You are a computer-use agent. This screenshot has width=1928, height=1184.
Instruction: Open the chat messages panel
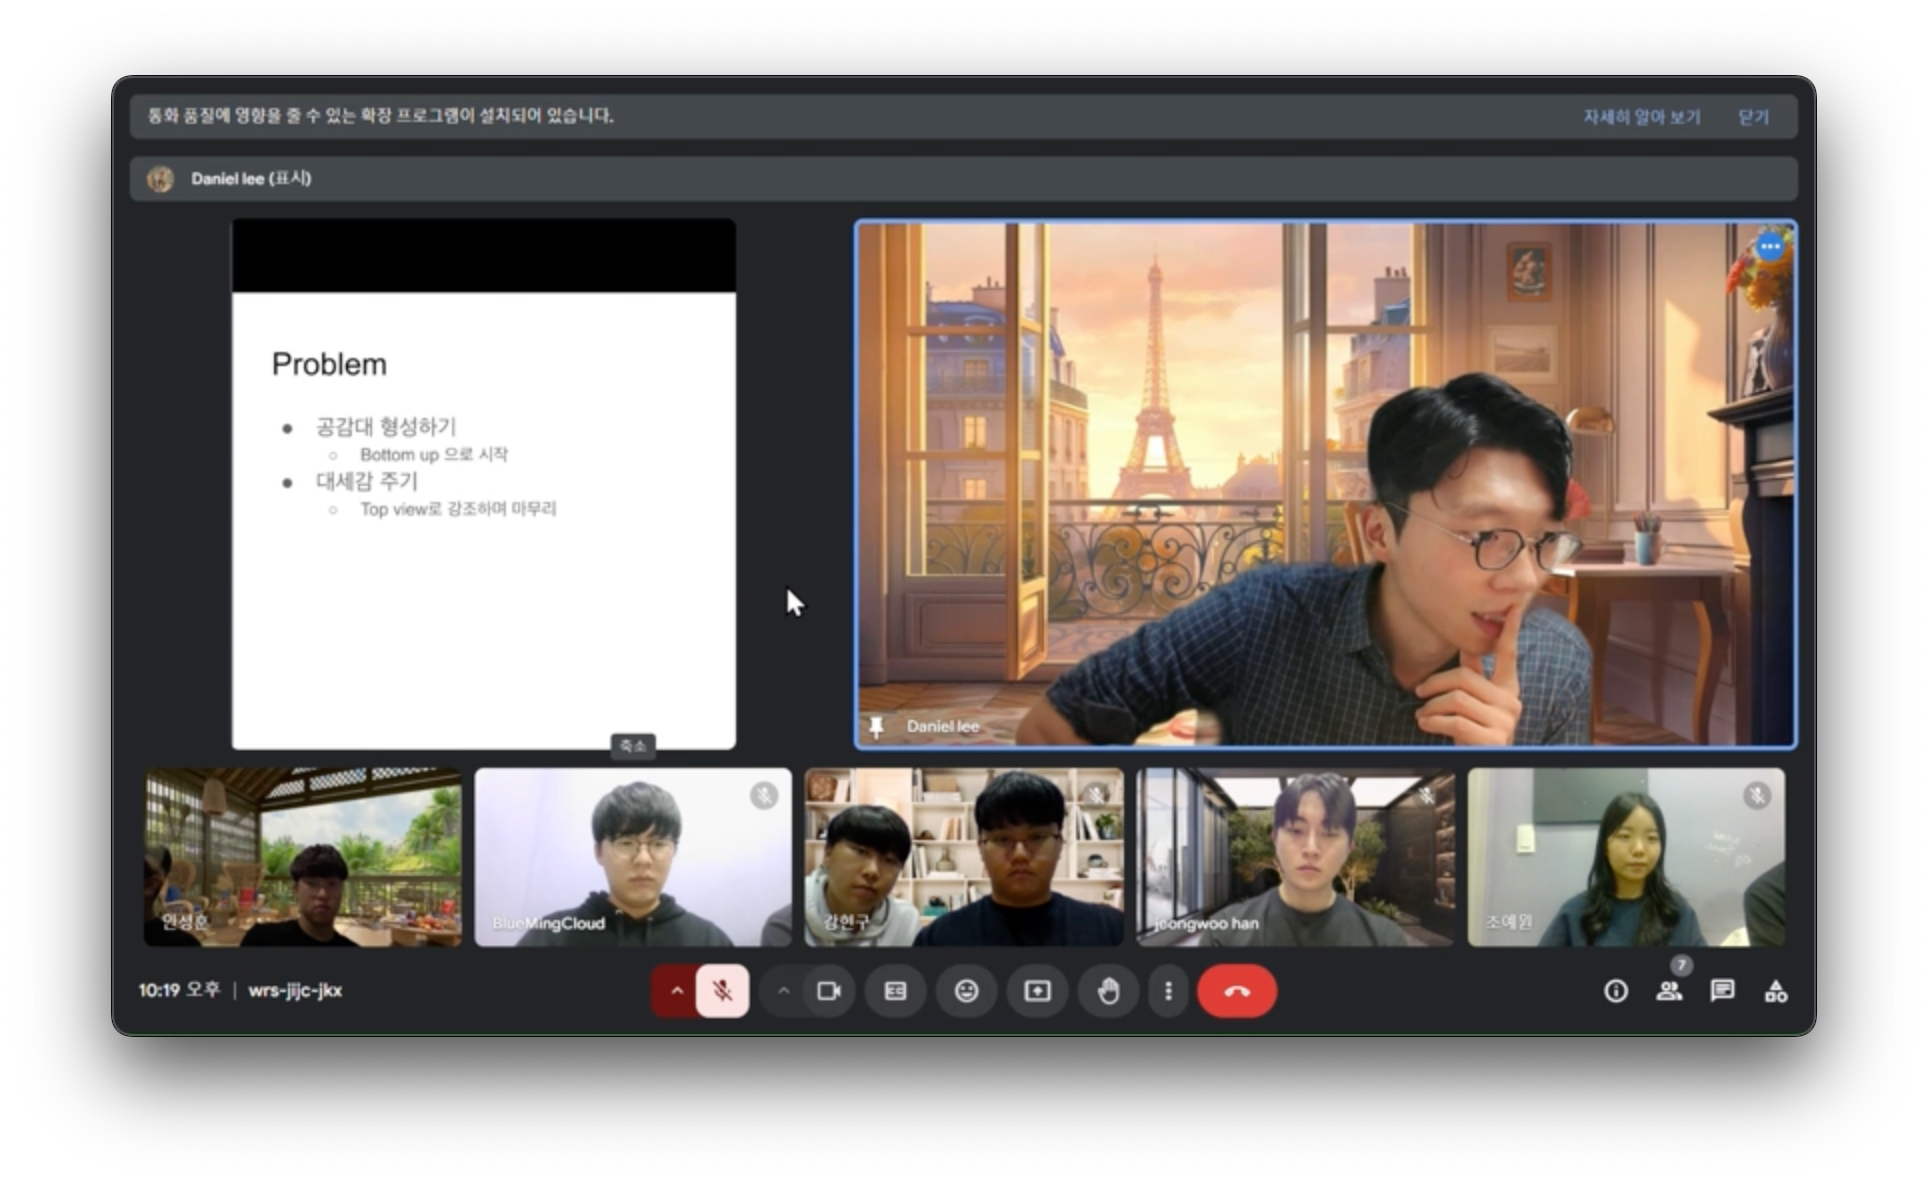[1721, 991]
